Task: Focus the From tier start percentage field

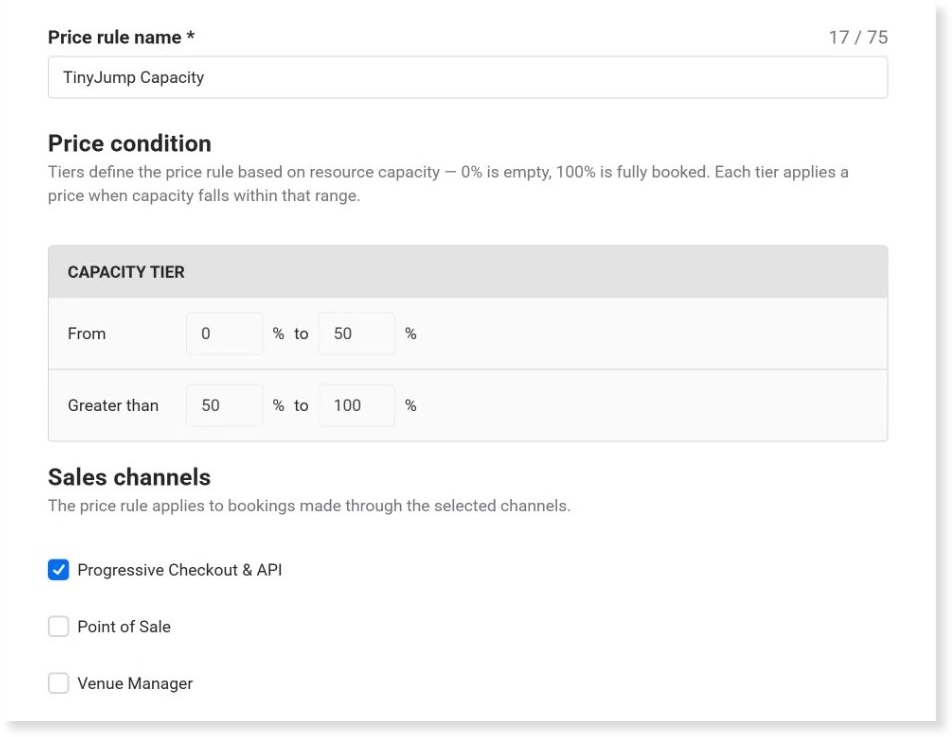Action: coord(224,333)
